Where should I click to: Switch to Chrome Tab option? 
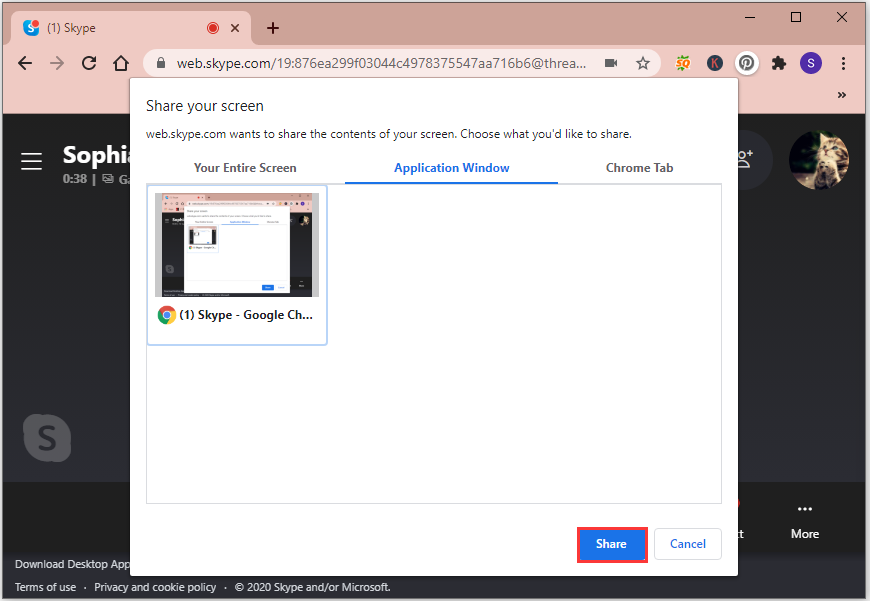pyautogui.click(x=639, y=168)
